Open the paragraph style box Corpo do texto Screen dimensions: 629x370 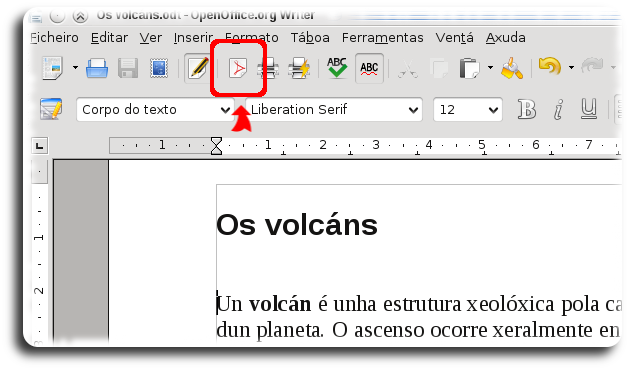point(155,110)
